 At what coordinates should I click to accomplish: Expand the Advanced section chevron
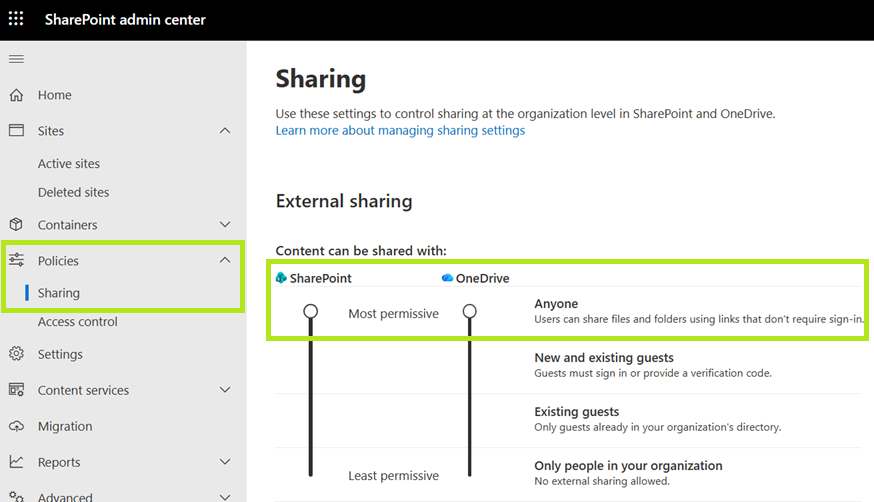point(225,496)
